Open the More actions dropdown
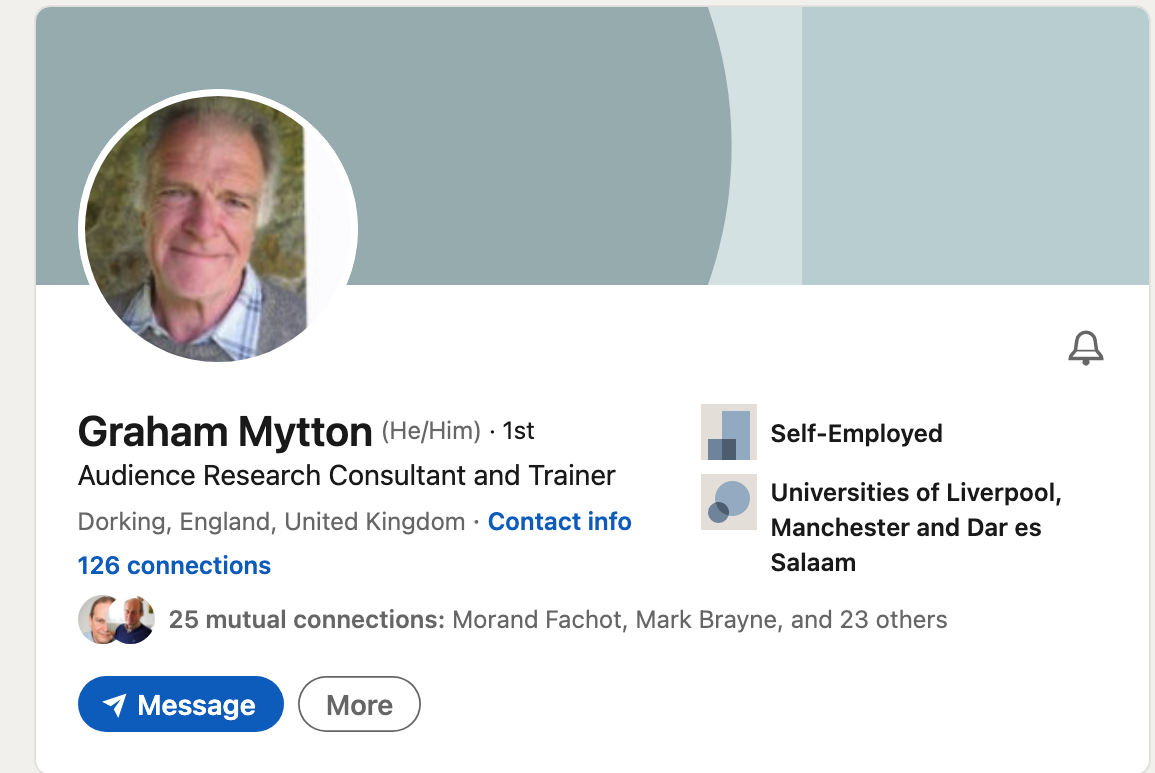The width and height of the screenshot is (1155, 773). coord(359,705)
